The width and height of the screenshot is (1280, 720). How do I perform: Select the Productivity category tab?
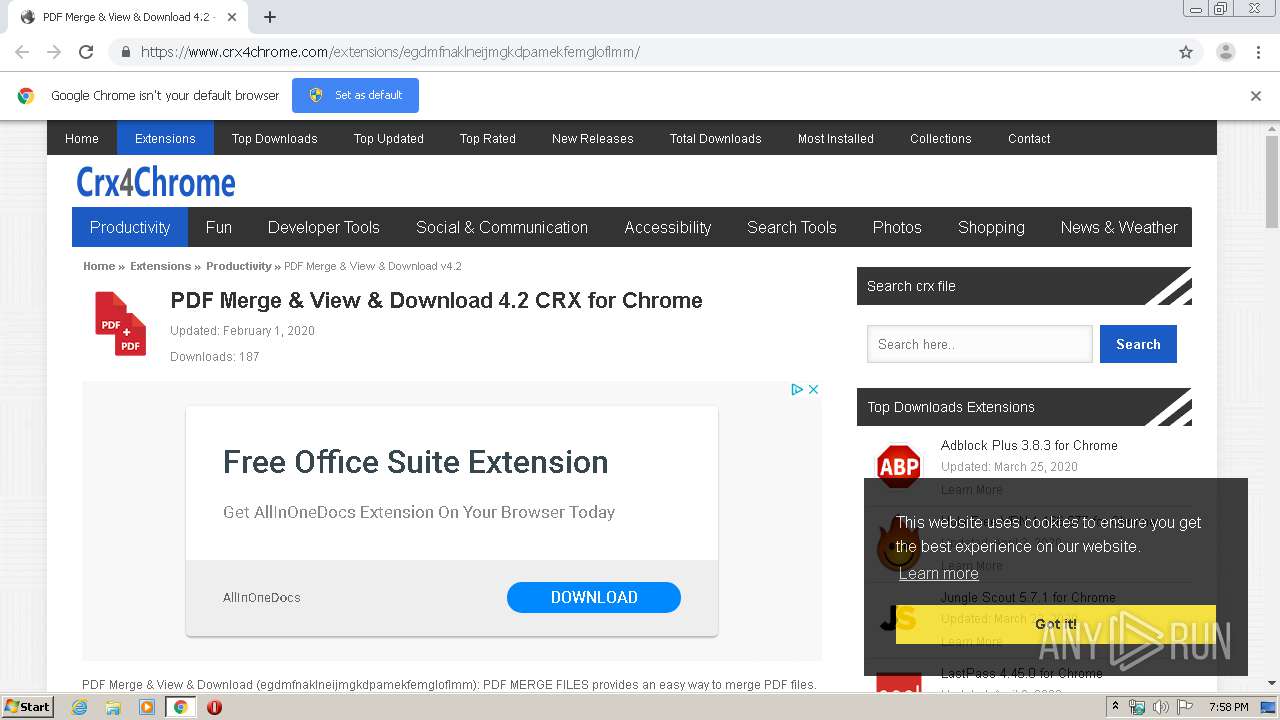[x=130, y=227]
